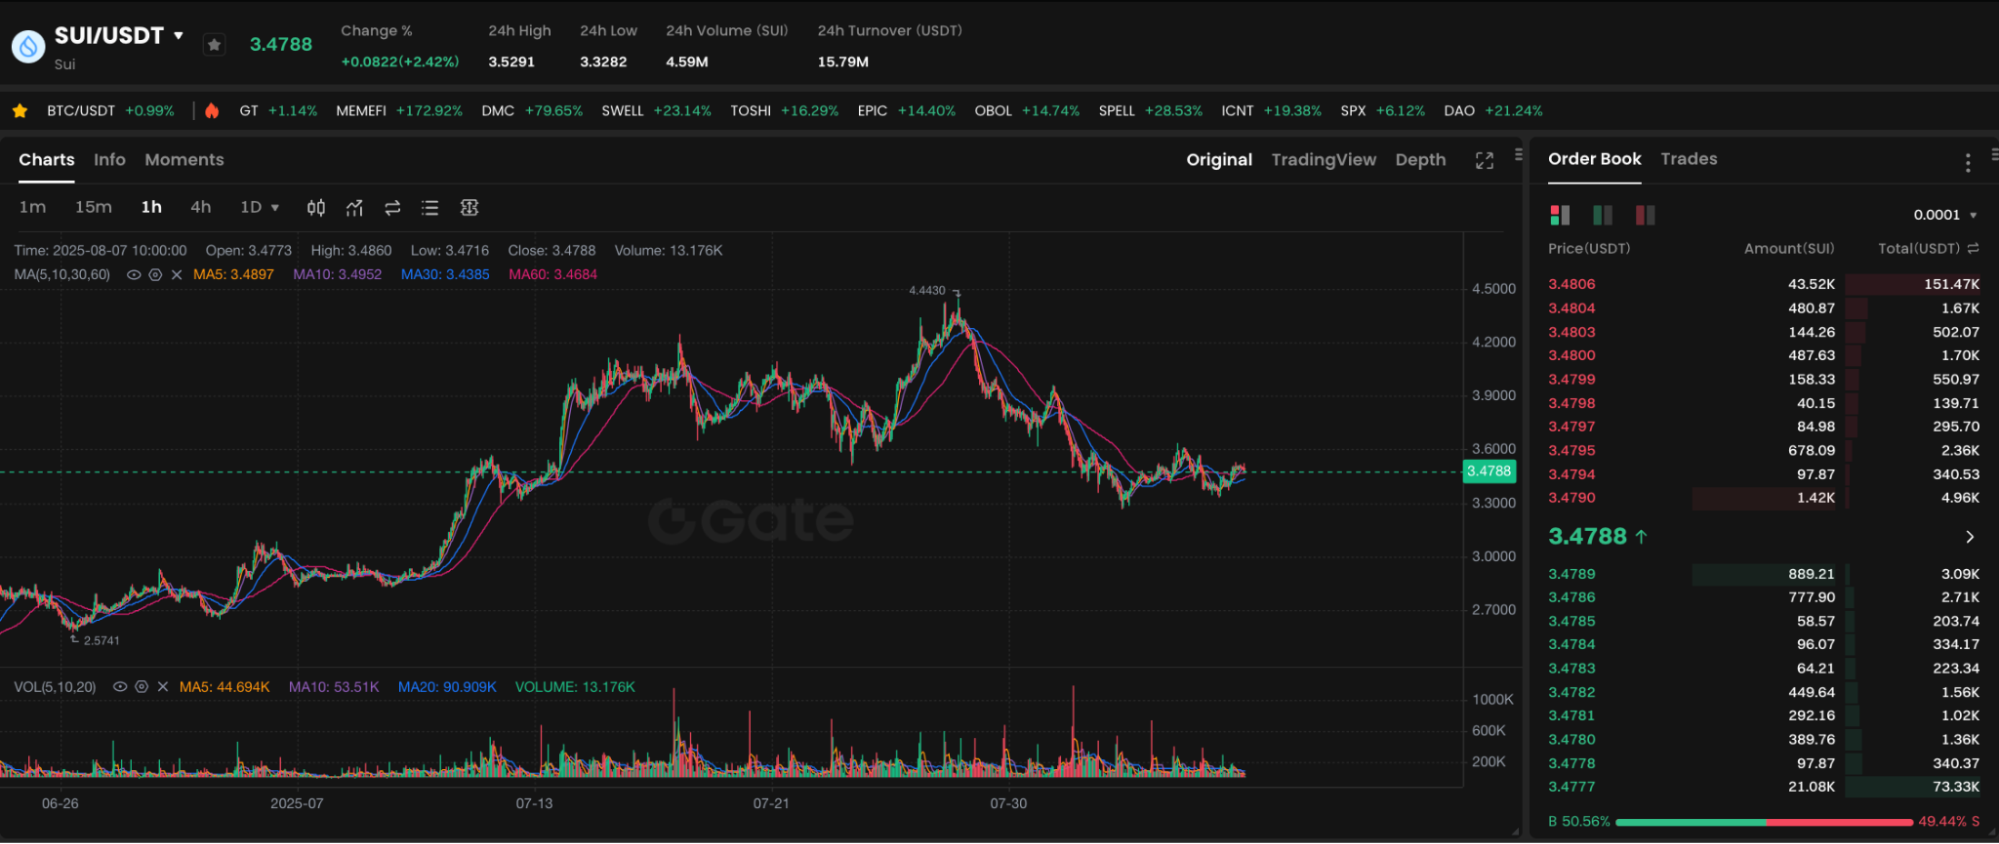Click chart panel drag handle icon
The width and height of the screenshot is (1999, 844).
(1518, 154)
